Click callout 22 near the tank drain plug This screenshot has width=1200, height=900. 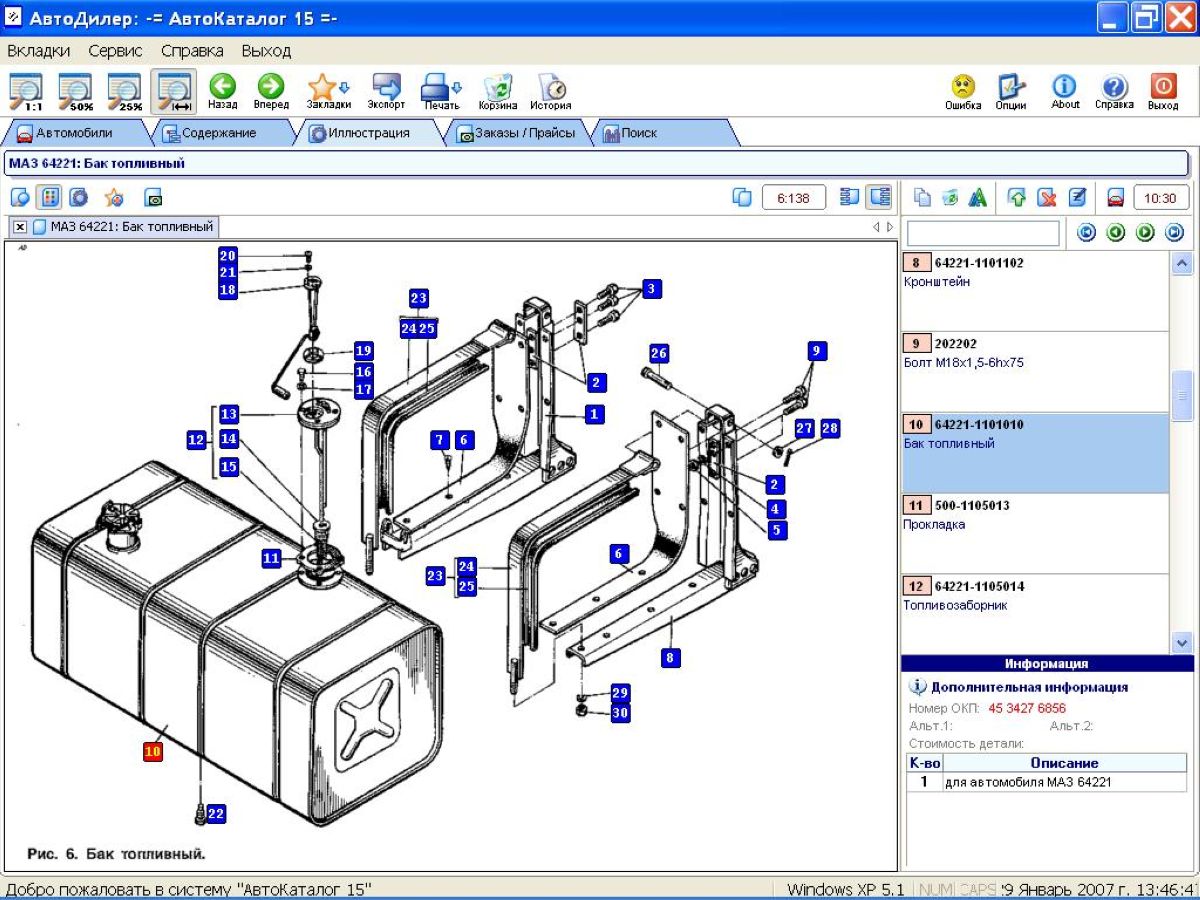tap(216, 814)
